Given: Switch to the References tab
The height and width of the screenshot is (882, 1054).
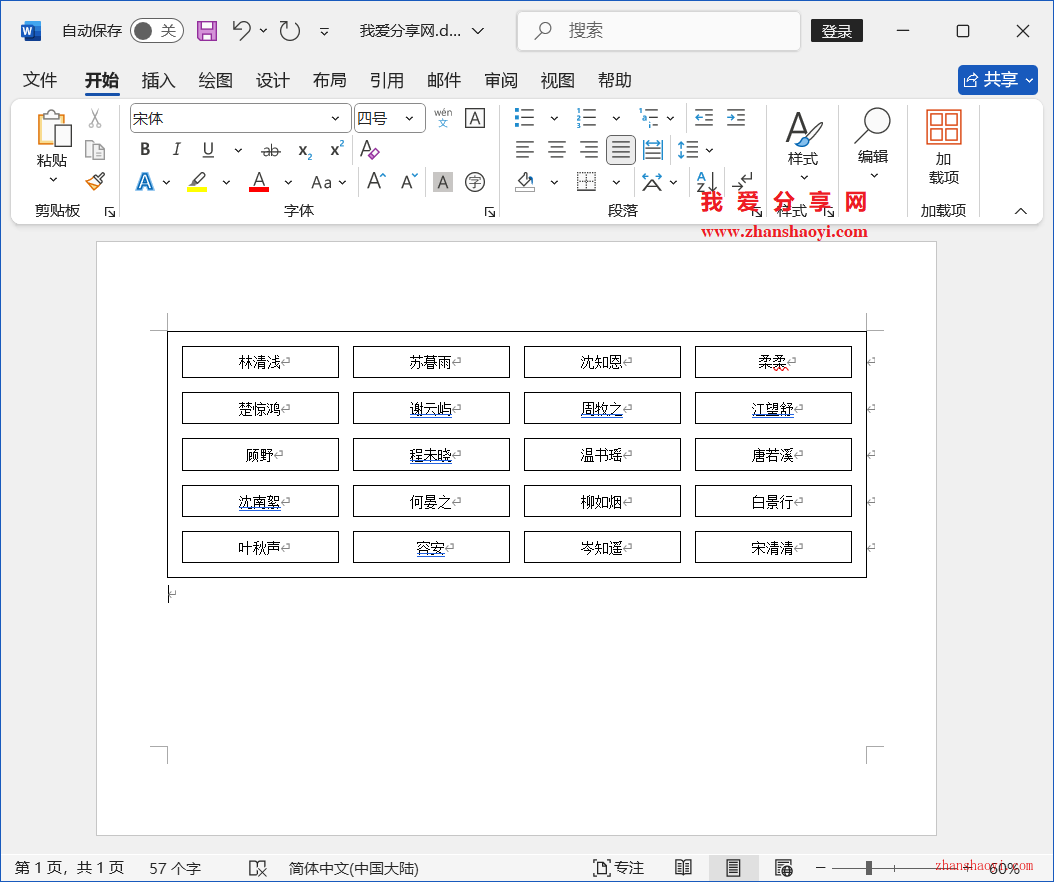Looking at the screenshot, I should coord(387,80).
